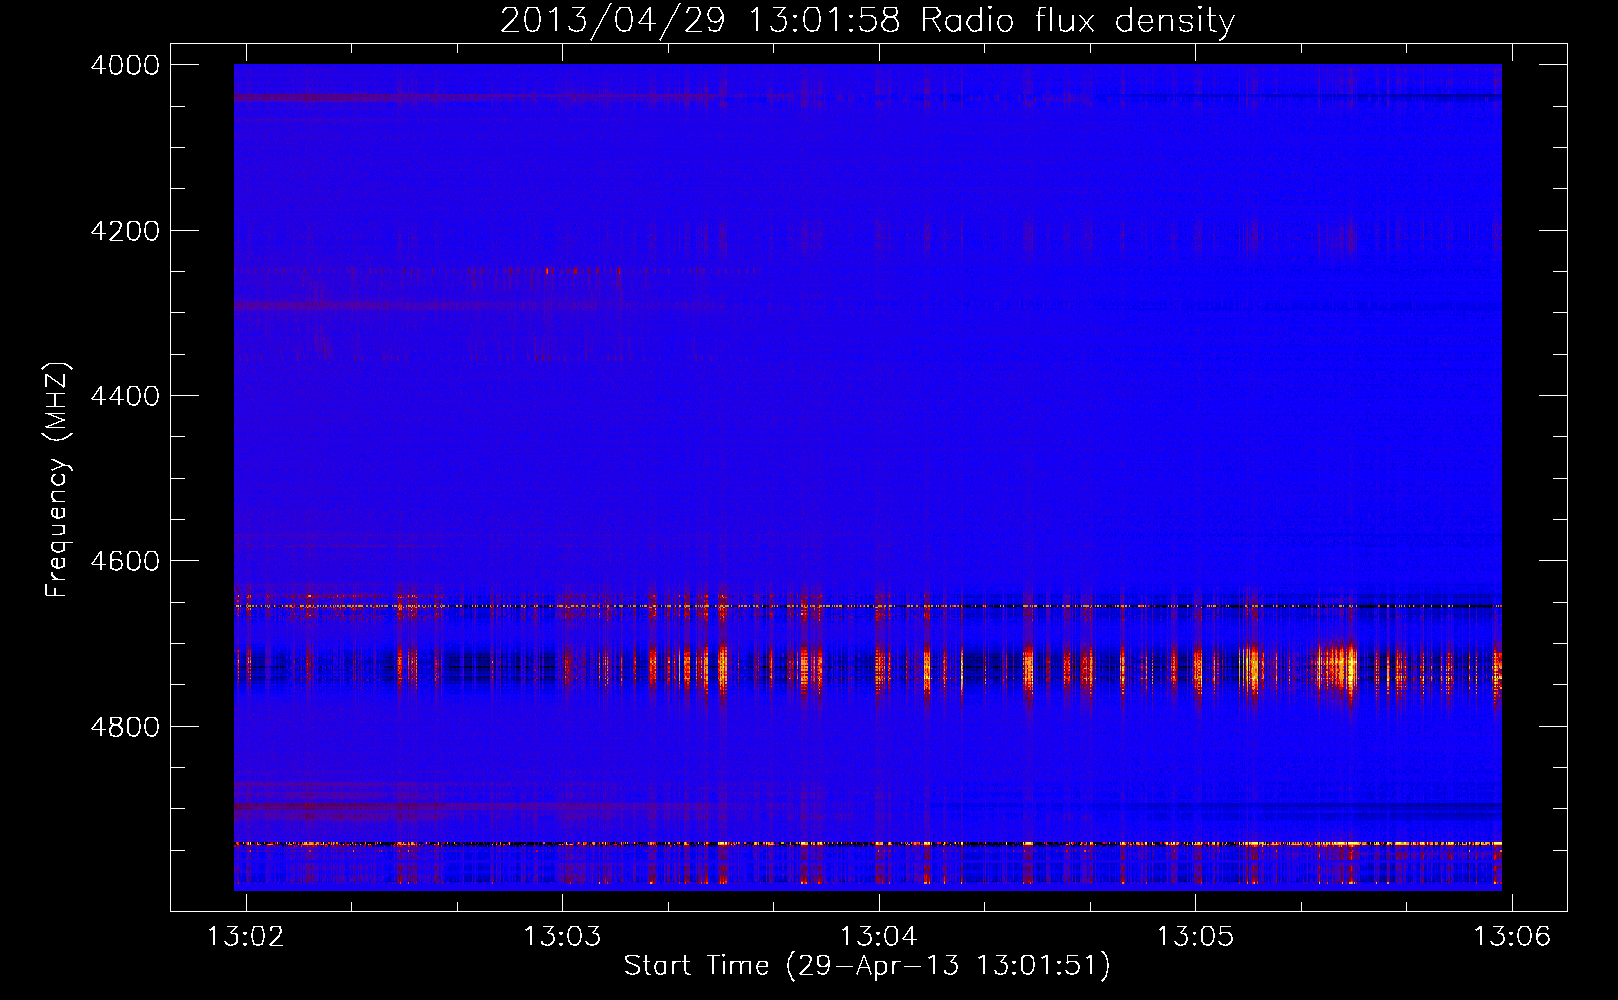Click the 4400 frequency tick label
Viewport: 1618px width, 1000px height.
125,396
